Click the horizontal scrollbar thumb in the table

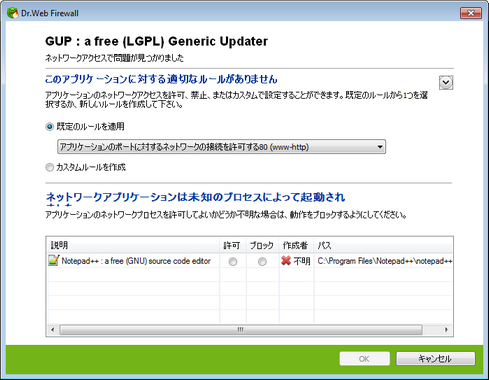coord(241,330)
